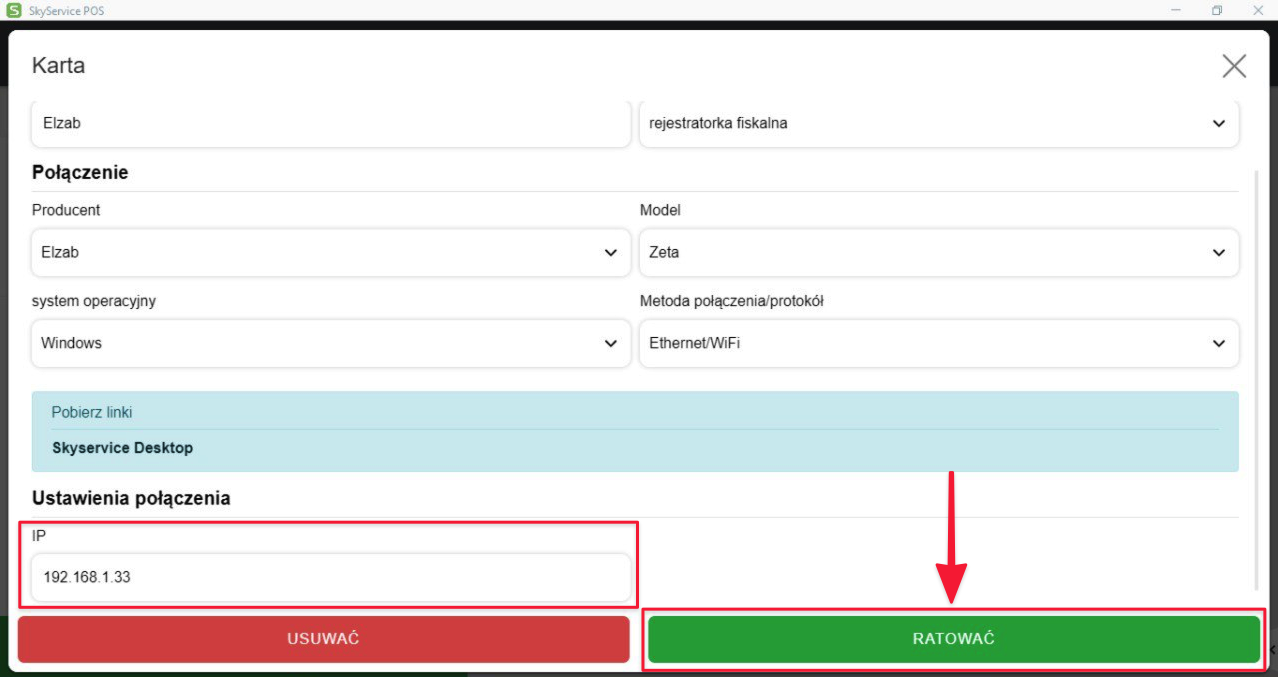1278x677 pixels.
Task: Open the Ethernet/WiFi connection method dropdown
Action: [938, 343]
